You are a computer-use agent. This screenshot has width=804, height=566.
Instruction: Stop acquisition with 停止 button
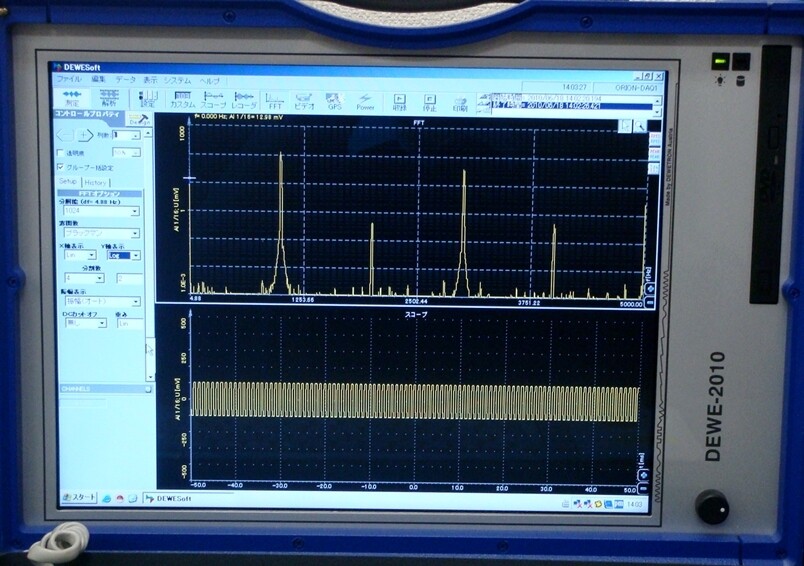pos(430,103)
